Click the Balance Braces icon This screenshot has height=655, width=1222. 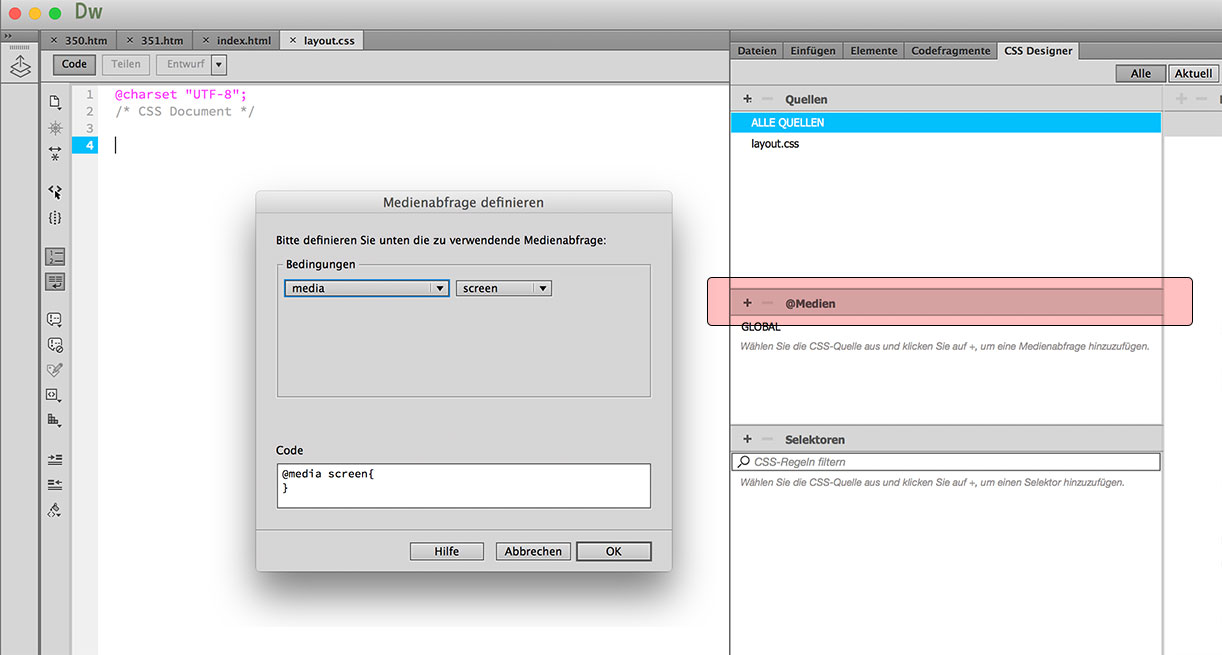55,217
